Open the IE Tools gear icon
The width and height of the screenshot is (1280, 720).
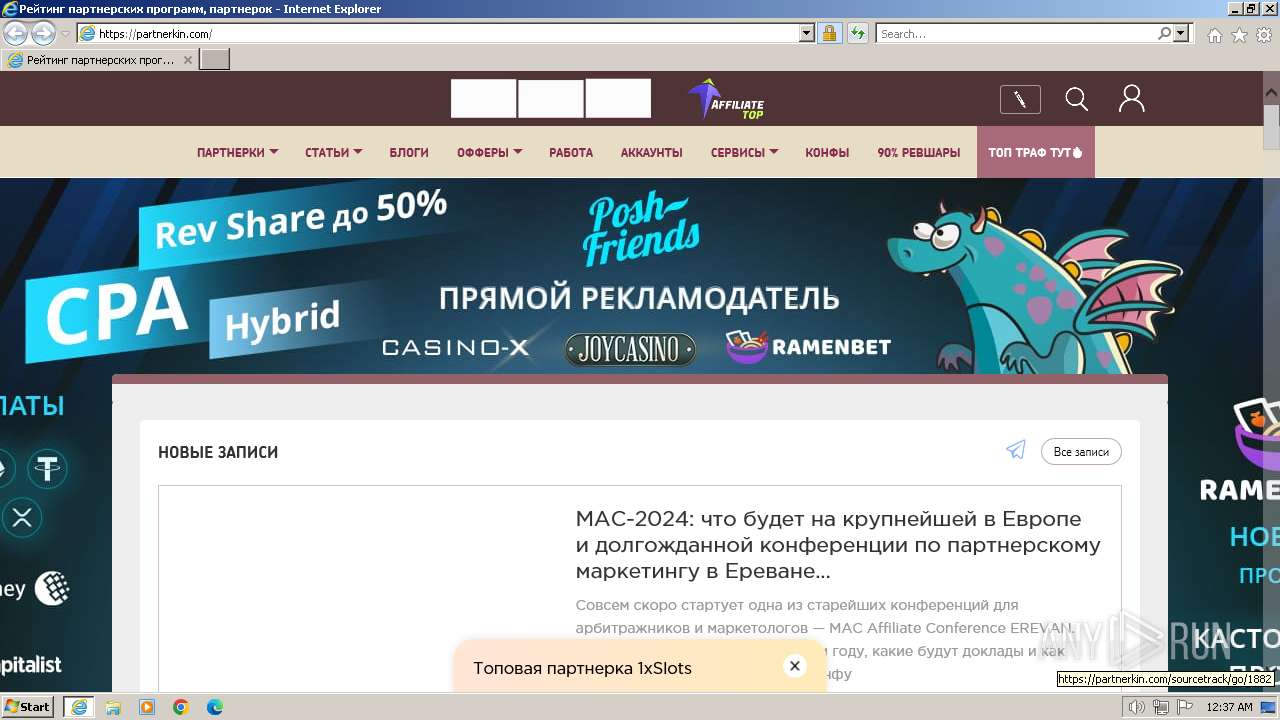[1264, 35]
